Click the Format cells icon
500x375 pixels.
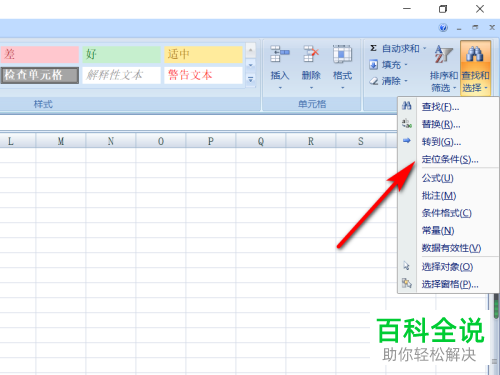pos(342,54)
